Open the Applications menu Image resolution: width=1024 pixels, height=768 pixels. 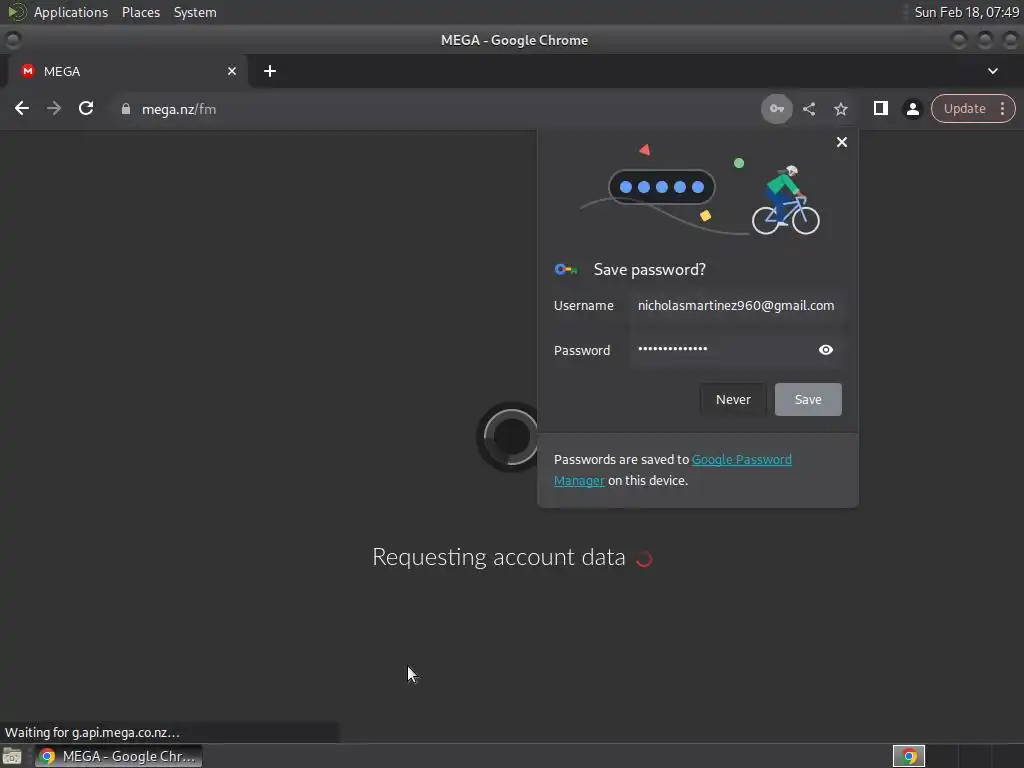[x=71, y=12]
